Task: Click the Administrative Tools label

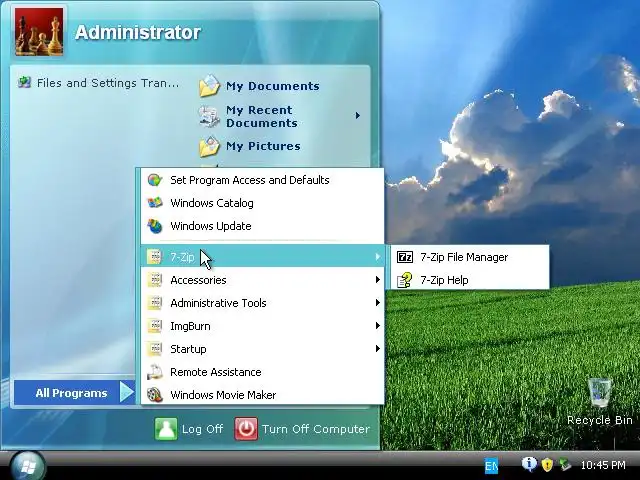Action: pyautogui.click(x=218, y=303)
